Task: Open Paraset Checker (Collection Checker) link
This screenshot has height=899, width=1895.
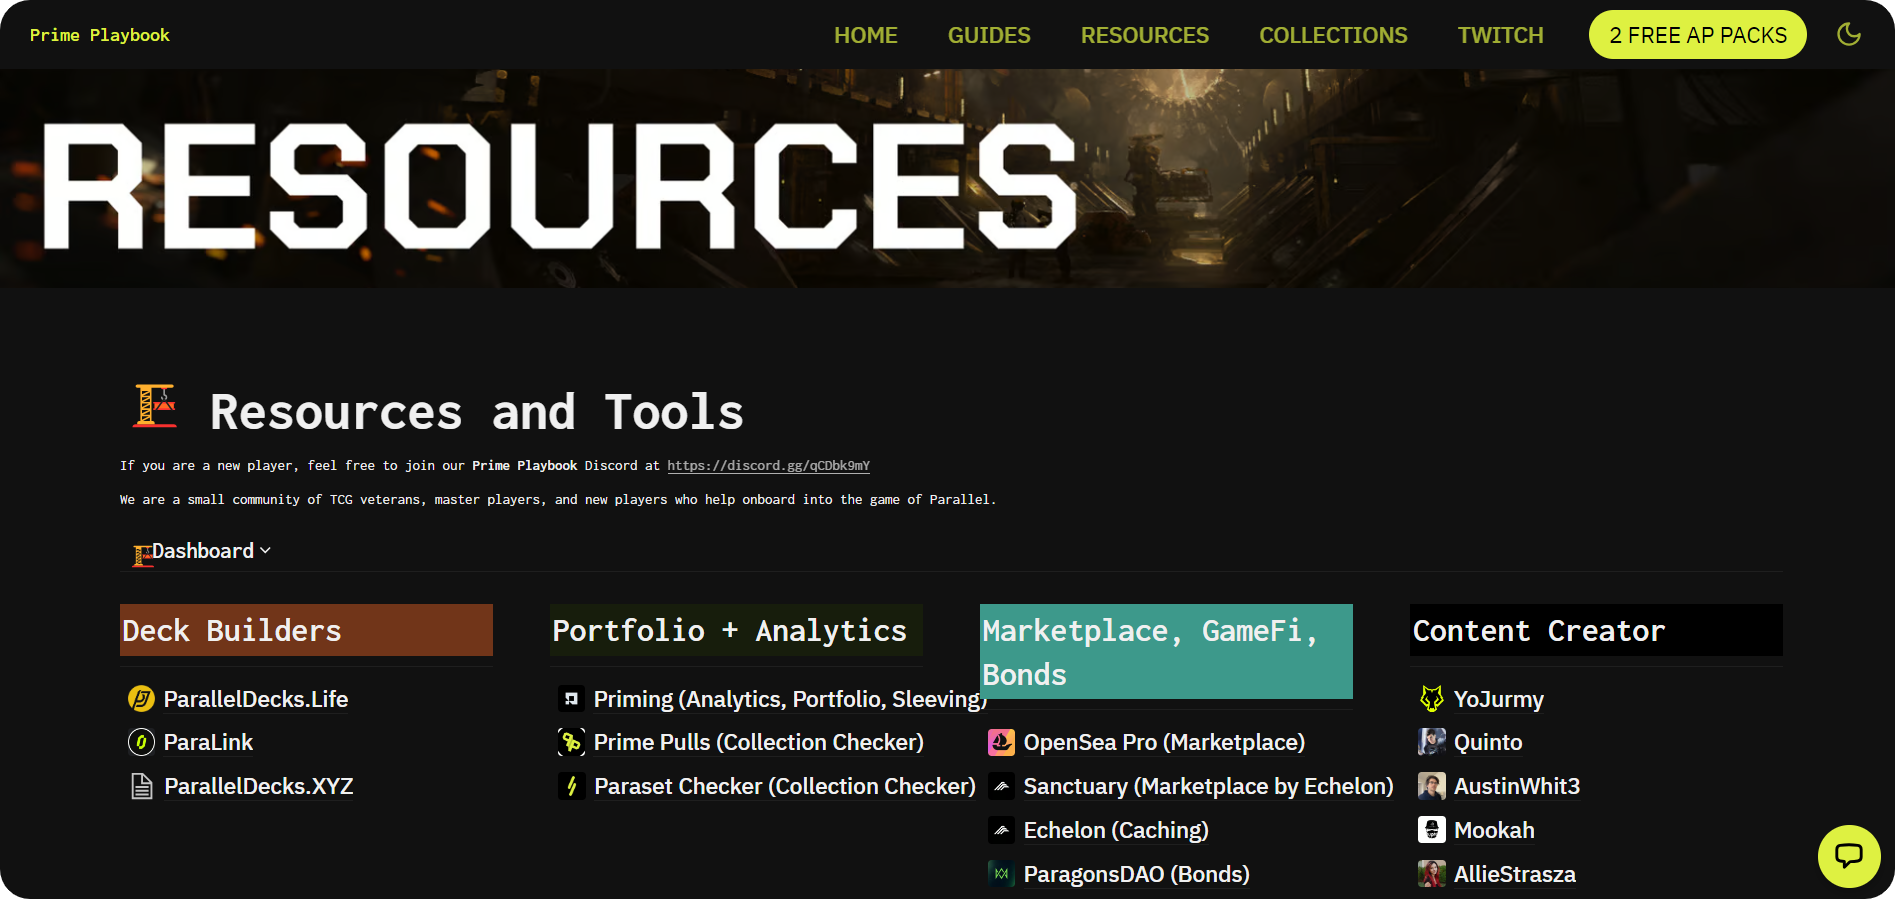Action: [784, 786]
